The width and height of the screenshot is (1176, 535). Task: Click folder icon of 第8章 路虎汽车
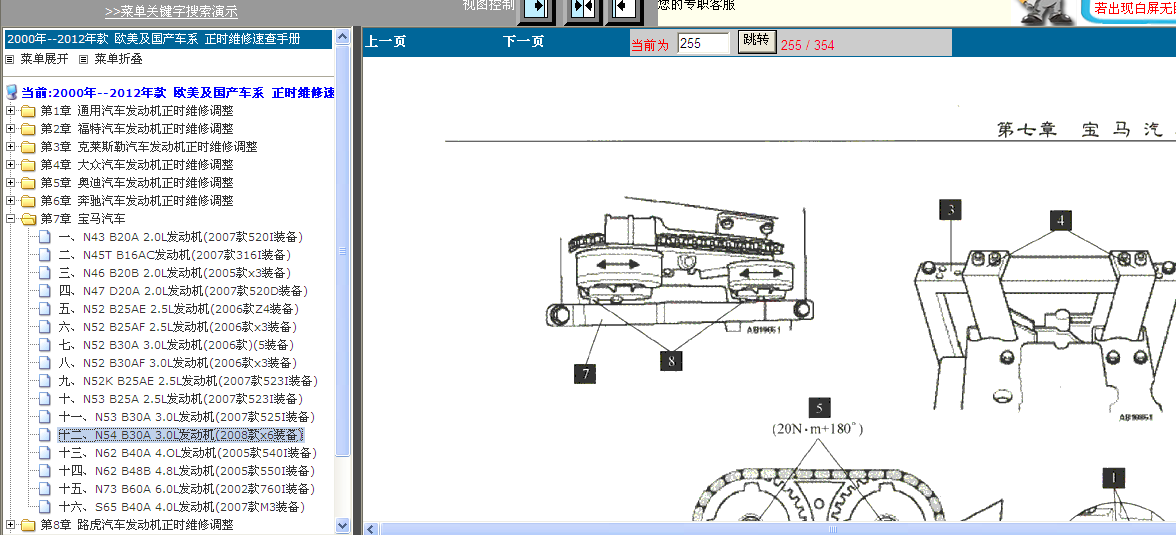coord(28,524)
